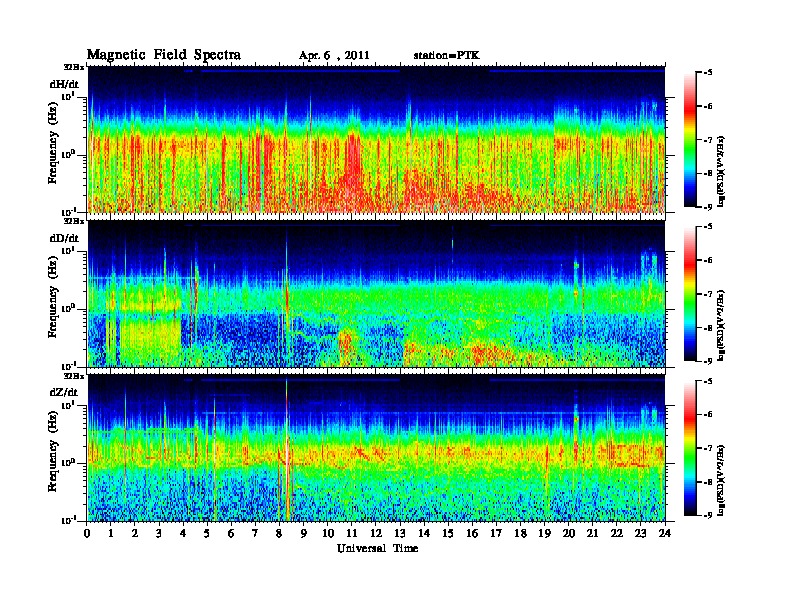Click the "Universal Time" axis title
Viewport: 792px width, 612px height.
pos(377,548)
